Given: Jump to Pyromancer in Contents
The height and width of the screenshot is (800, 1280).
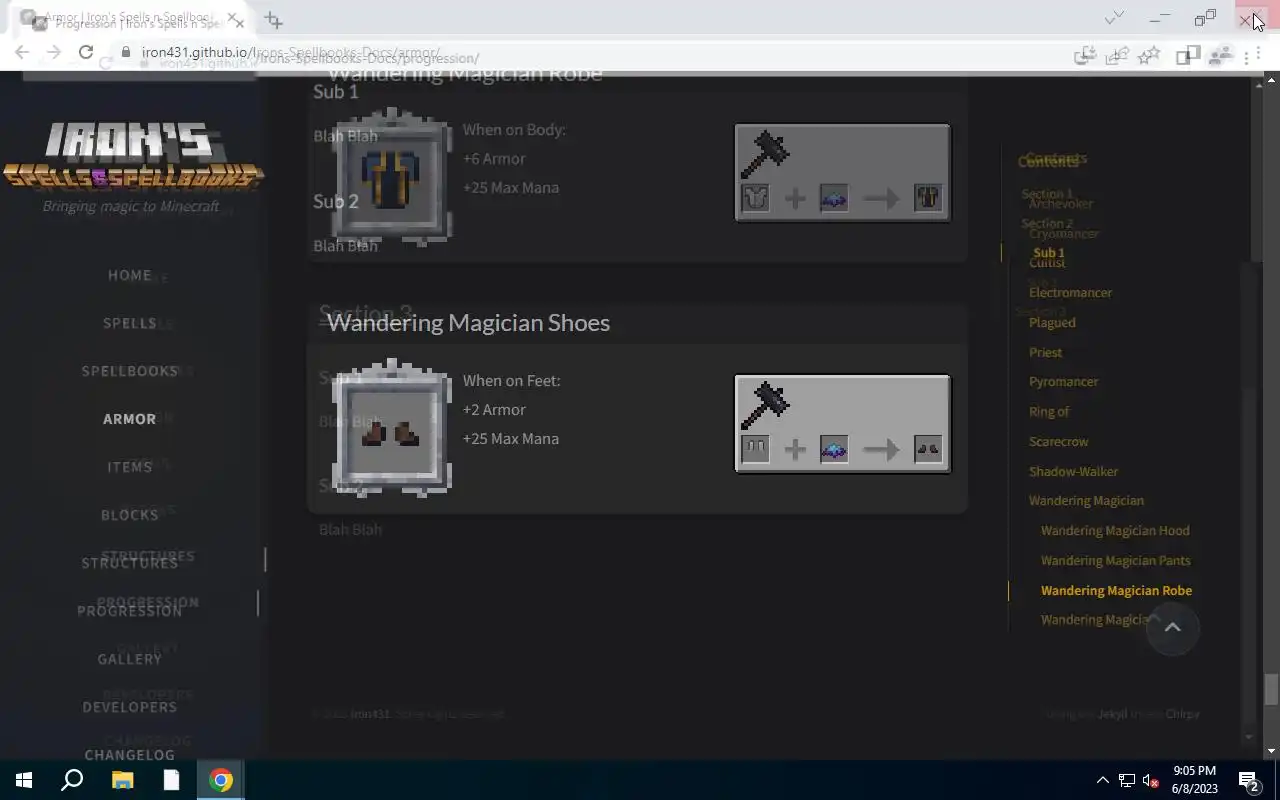Looking at the screenshot, I should [1063, 382].
